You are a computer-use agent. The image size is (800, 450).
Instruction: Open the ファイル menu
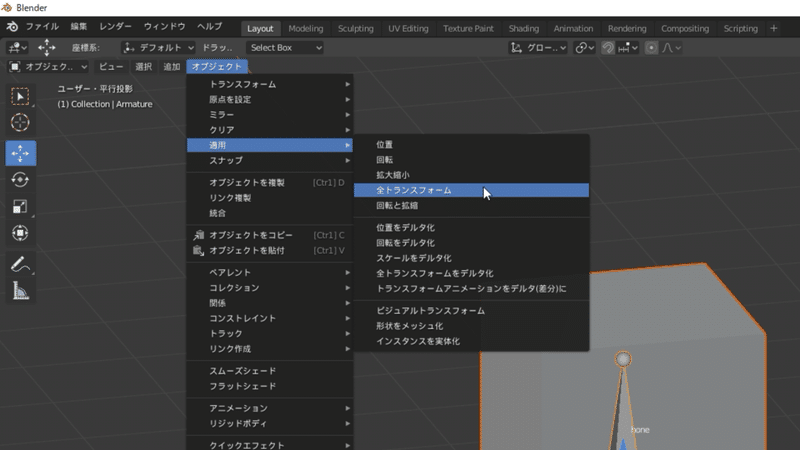click(42, 27)
